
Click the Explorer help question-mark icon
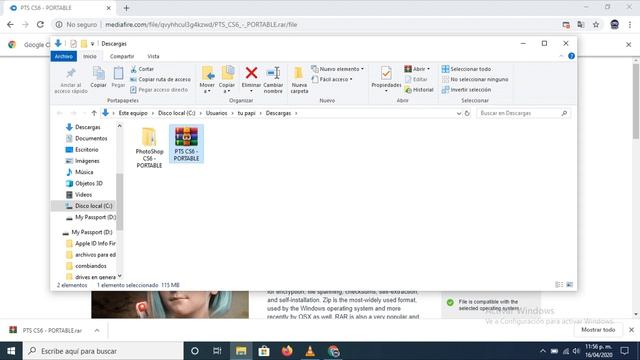[x=571, y=56]
